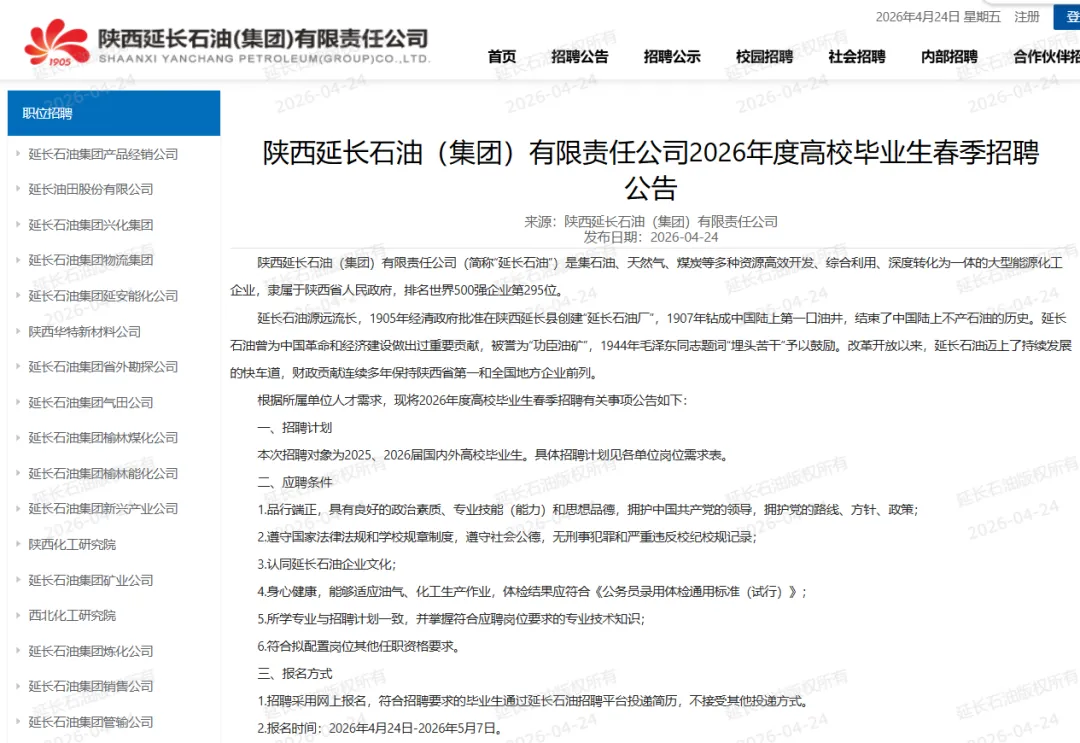Viewport: 1080px width, 743px height.
Task: Click the 来源 source line
Action: click(651, 222)
